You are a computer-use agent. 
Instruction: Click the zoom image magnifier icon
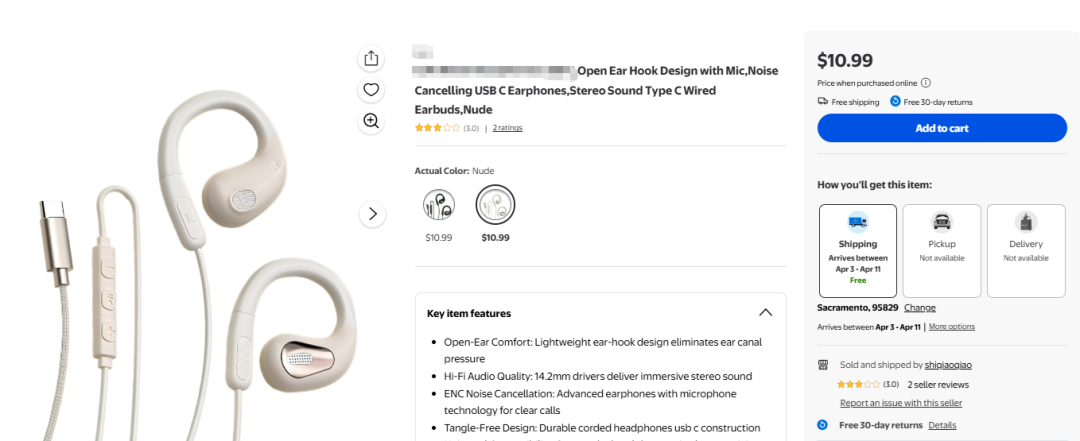[371, 121]
